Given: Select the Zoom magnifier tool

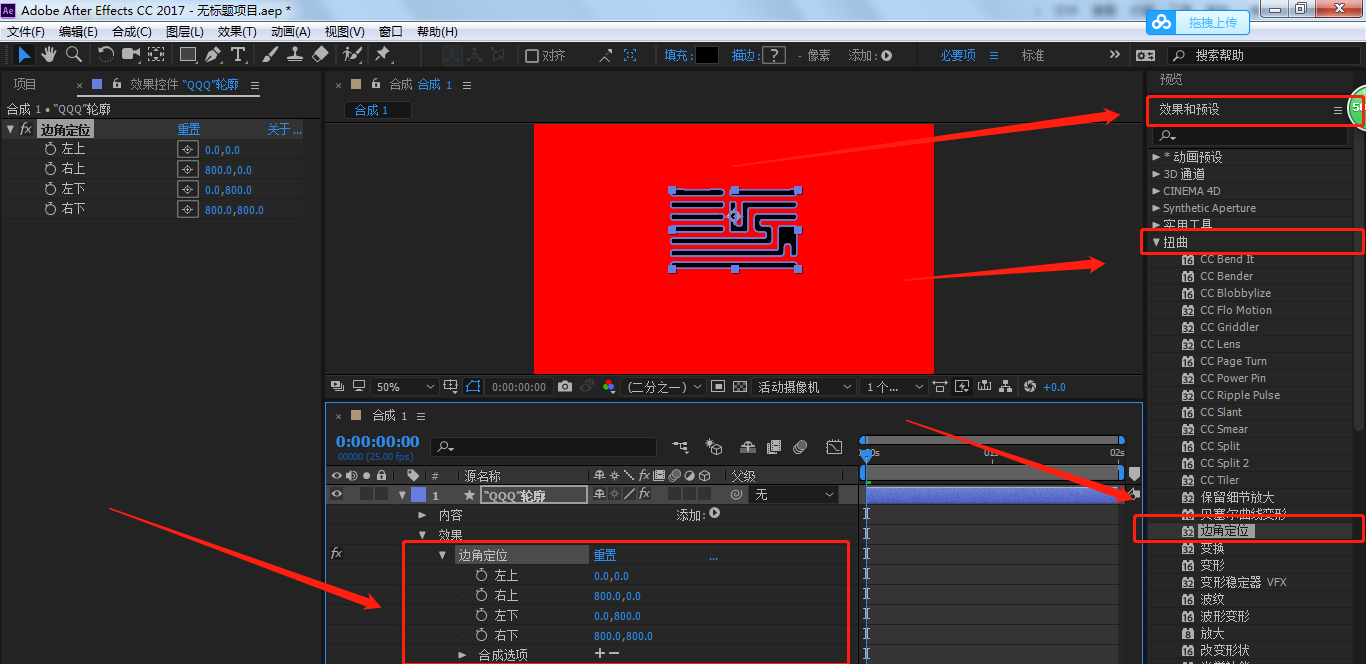Looking at the screenshot, I should pos(73,55).
